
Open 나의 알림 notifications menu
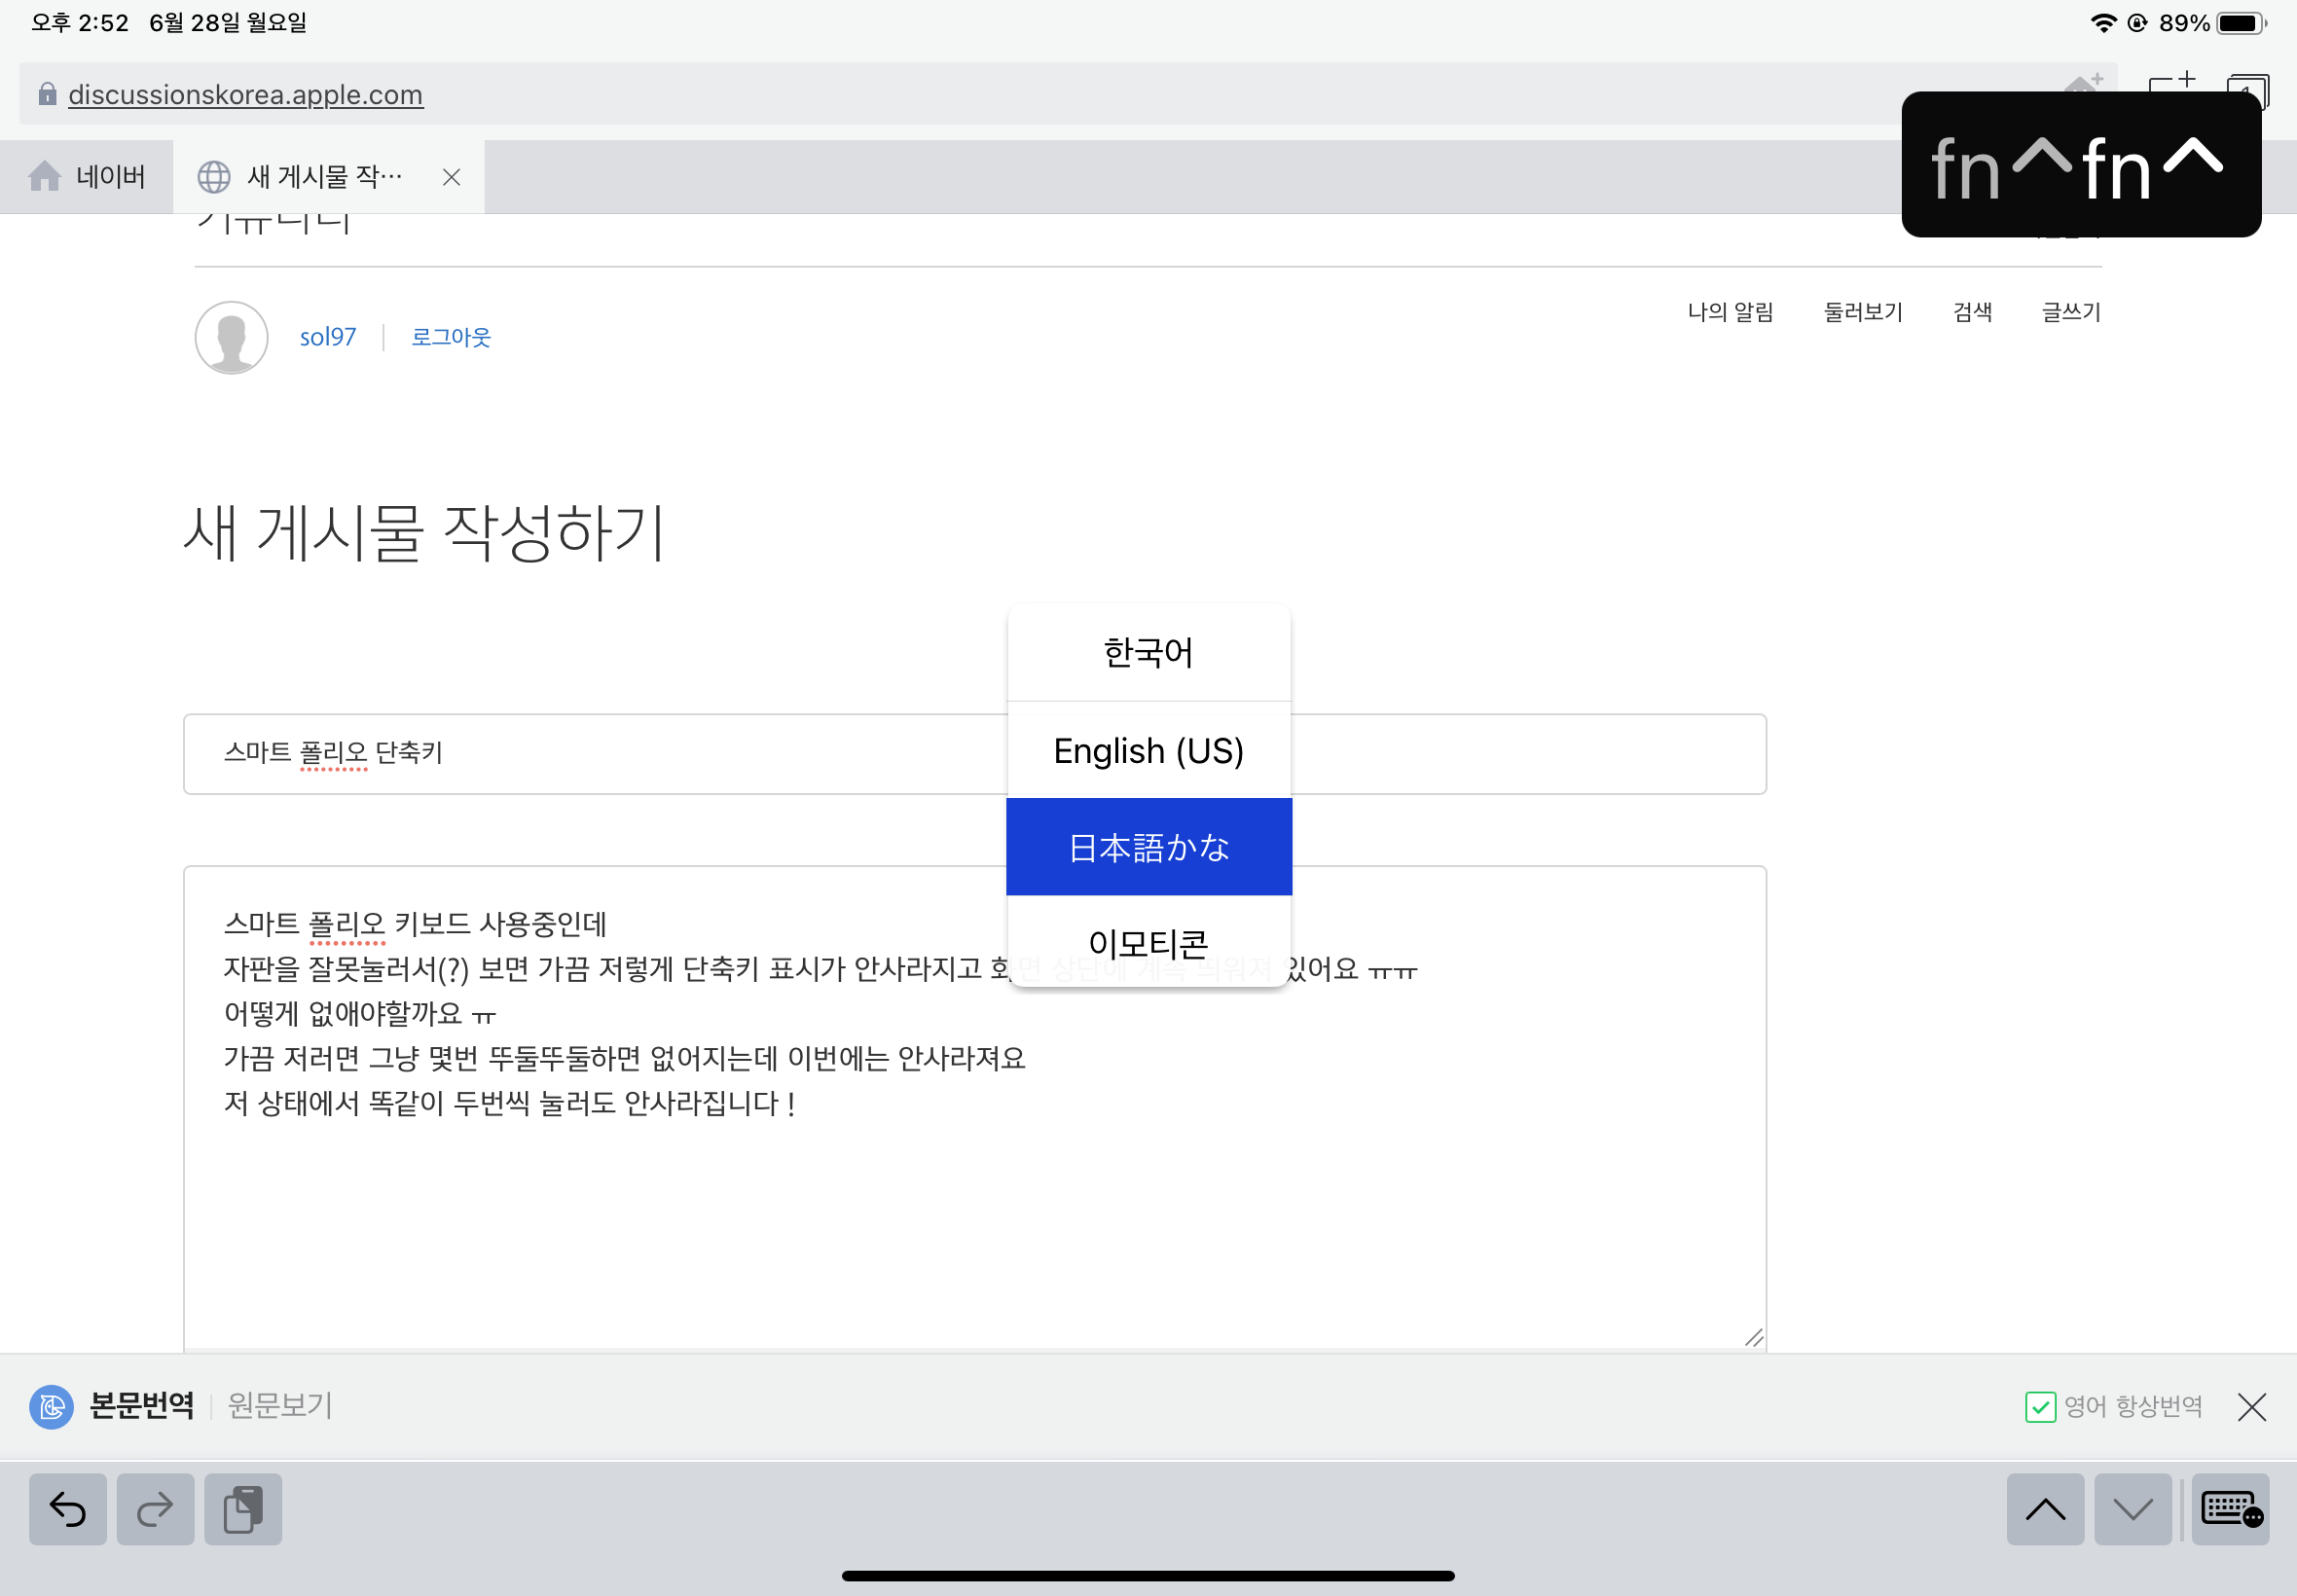point(1731,312)
